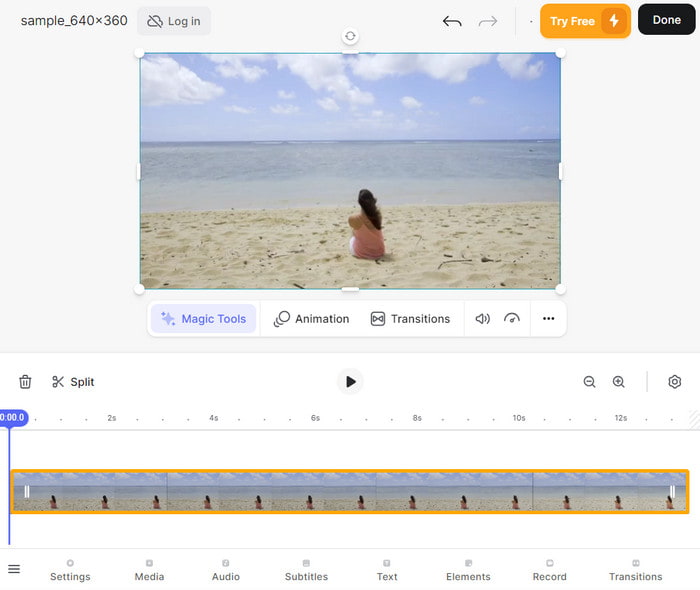Click the speed gauge icon

(x=512, y=319)
